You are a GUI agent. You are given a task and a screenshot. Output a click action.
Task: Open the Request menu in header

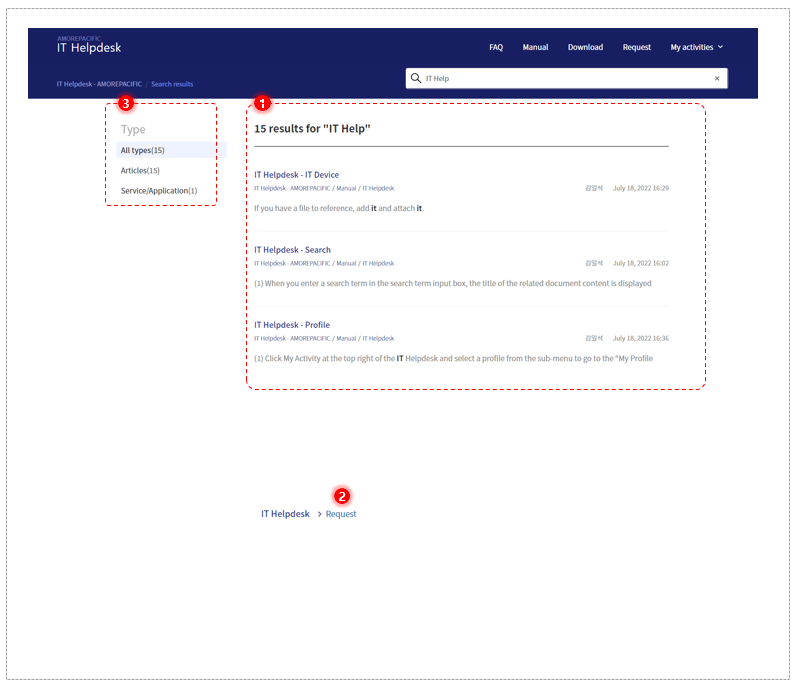(636, 47)
